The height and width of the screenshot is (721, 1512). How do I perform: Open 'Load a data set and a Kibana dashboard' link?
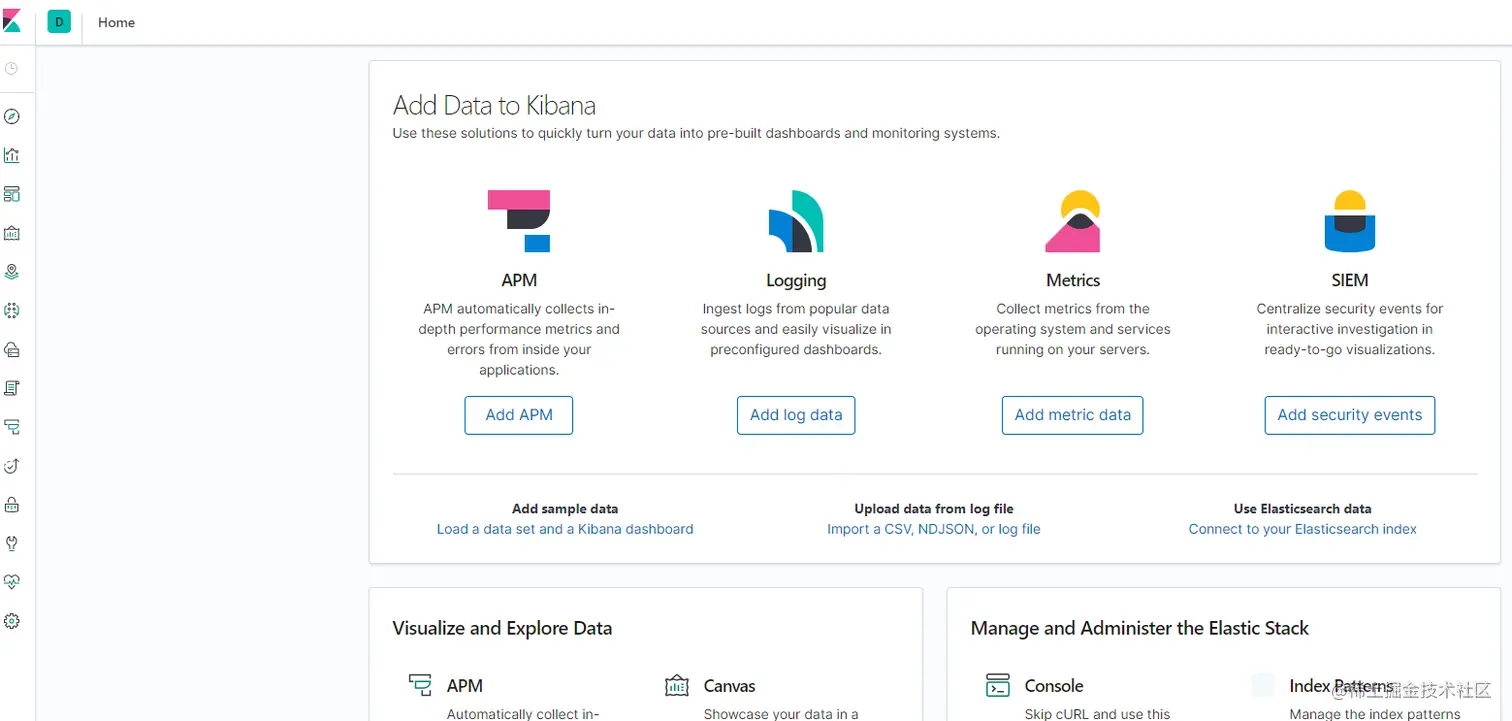click(565, 529)
